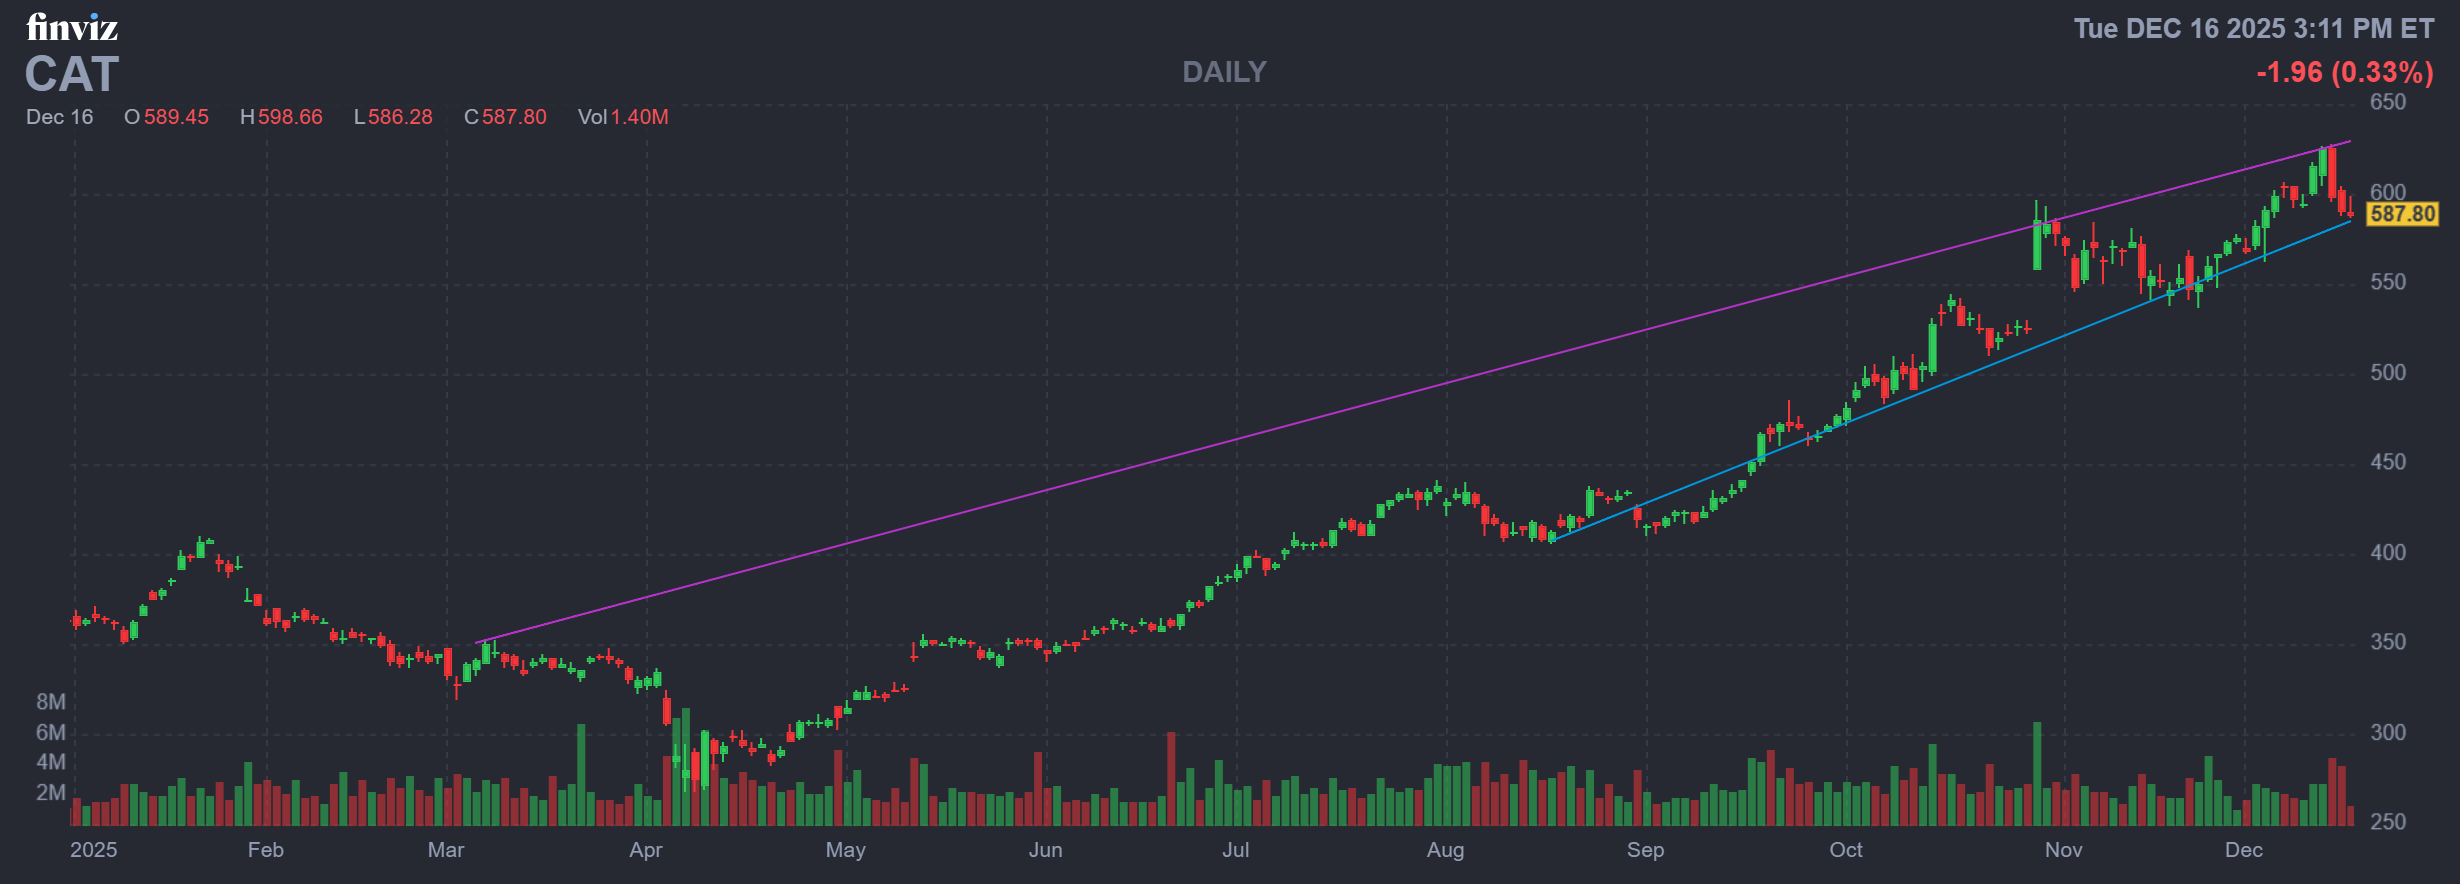The image size is (2460, 884).
Task: Select the low price value 586.28
Action: click(400, 117)
